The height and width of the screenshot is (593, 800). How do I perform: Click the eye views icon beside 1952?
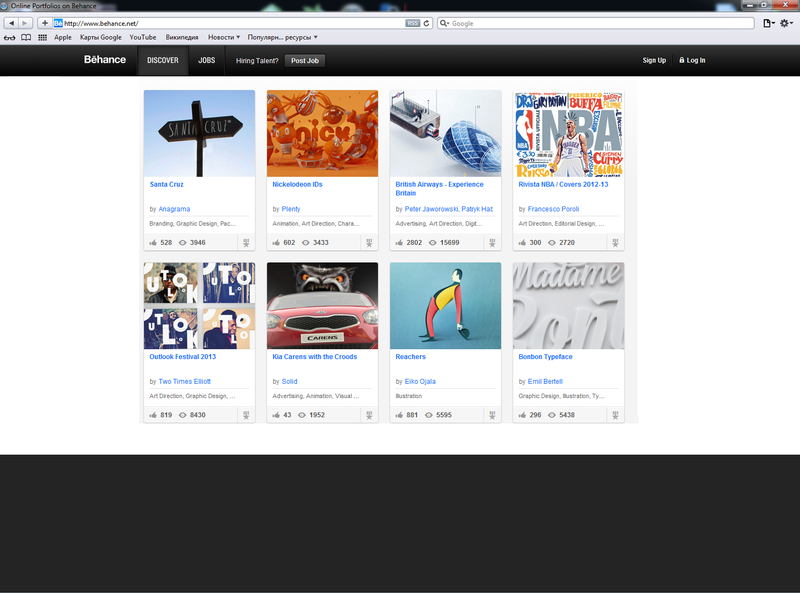(x=302, y=415)
